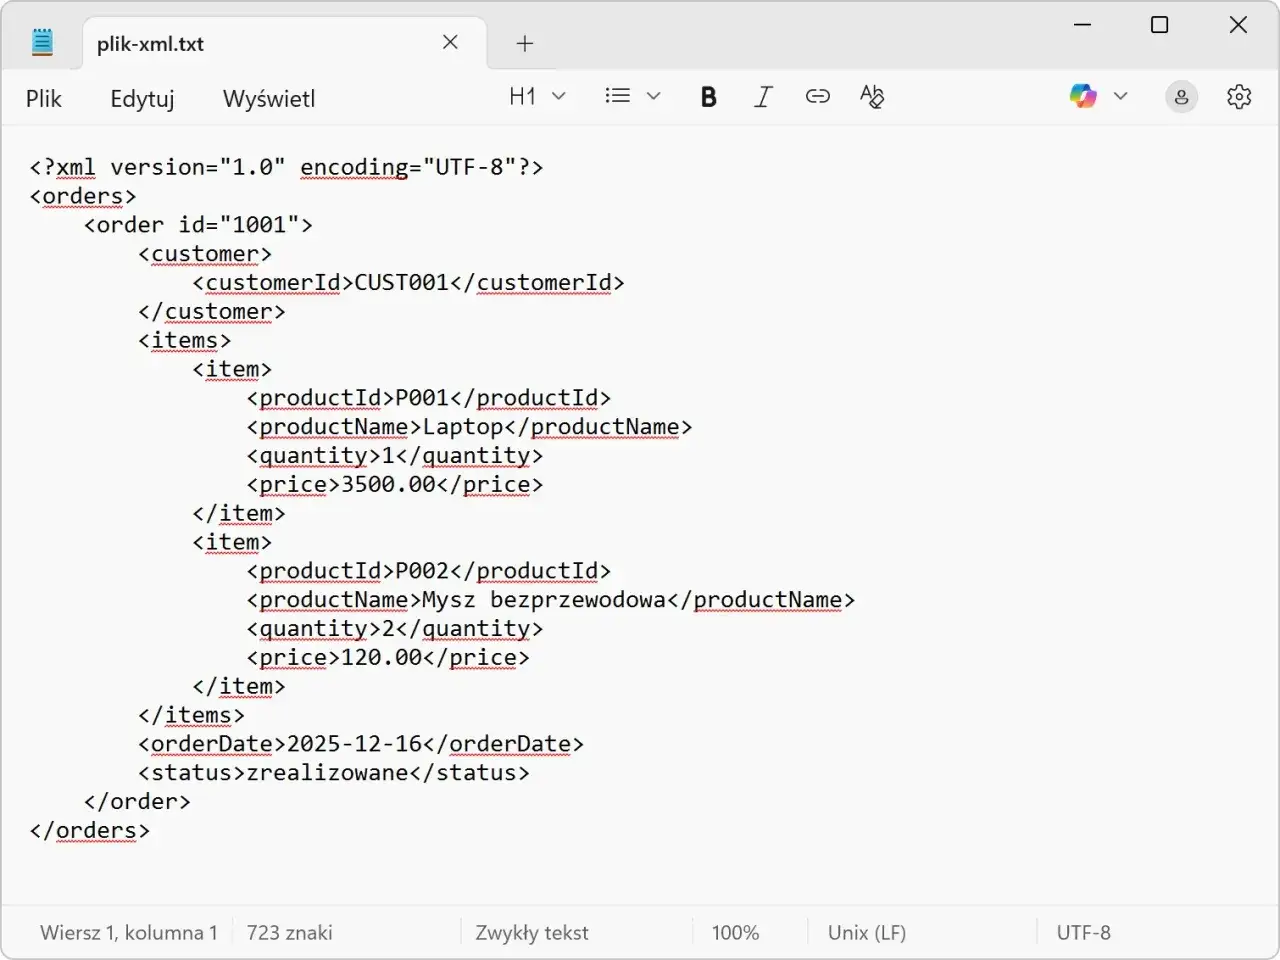Screen dimensions: 1280x960
Task: Click the 100% zoom level indicator
Action: (x=735, y=932)
